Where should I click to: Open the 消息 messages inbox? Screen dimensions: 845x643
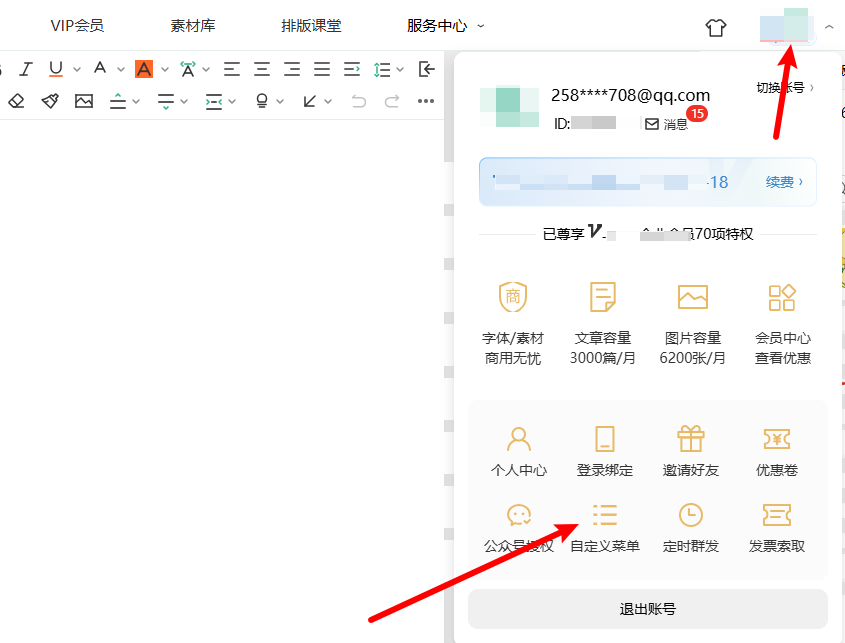667,124
